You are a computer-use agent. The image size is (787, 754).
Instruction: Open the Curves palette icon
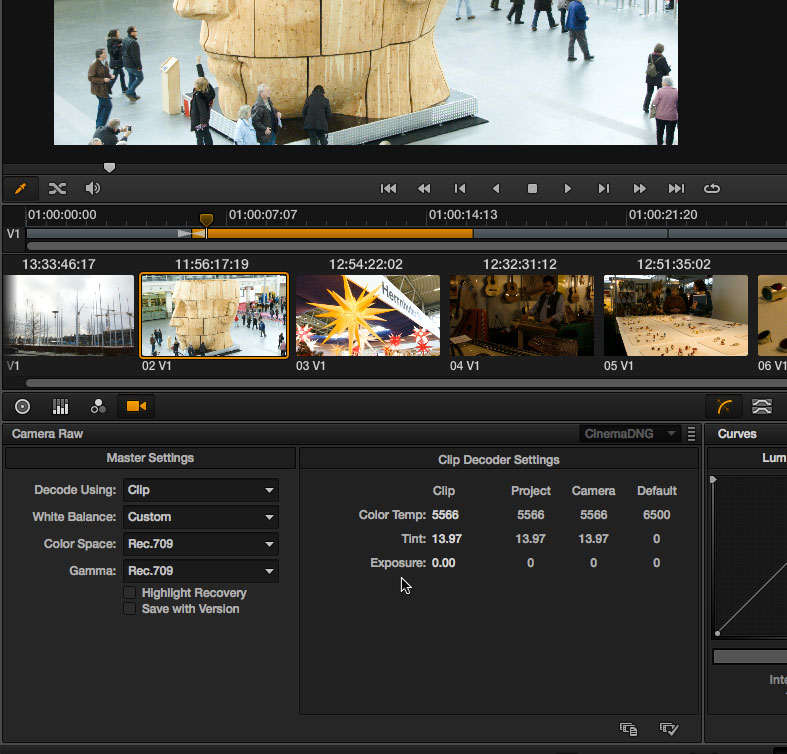(x=725, y=406)
